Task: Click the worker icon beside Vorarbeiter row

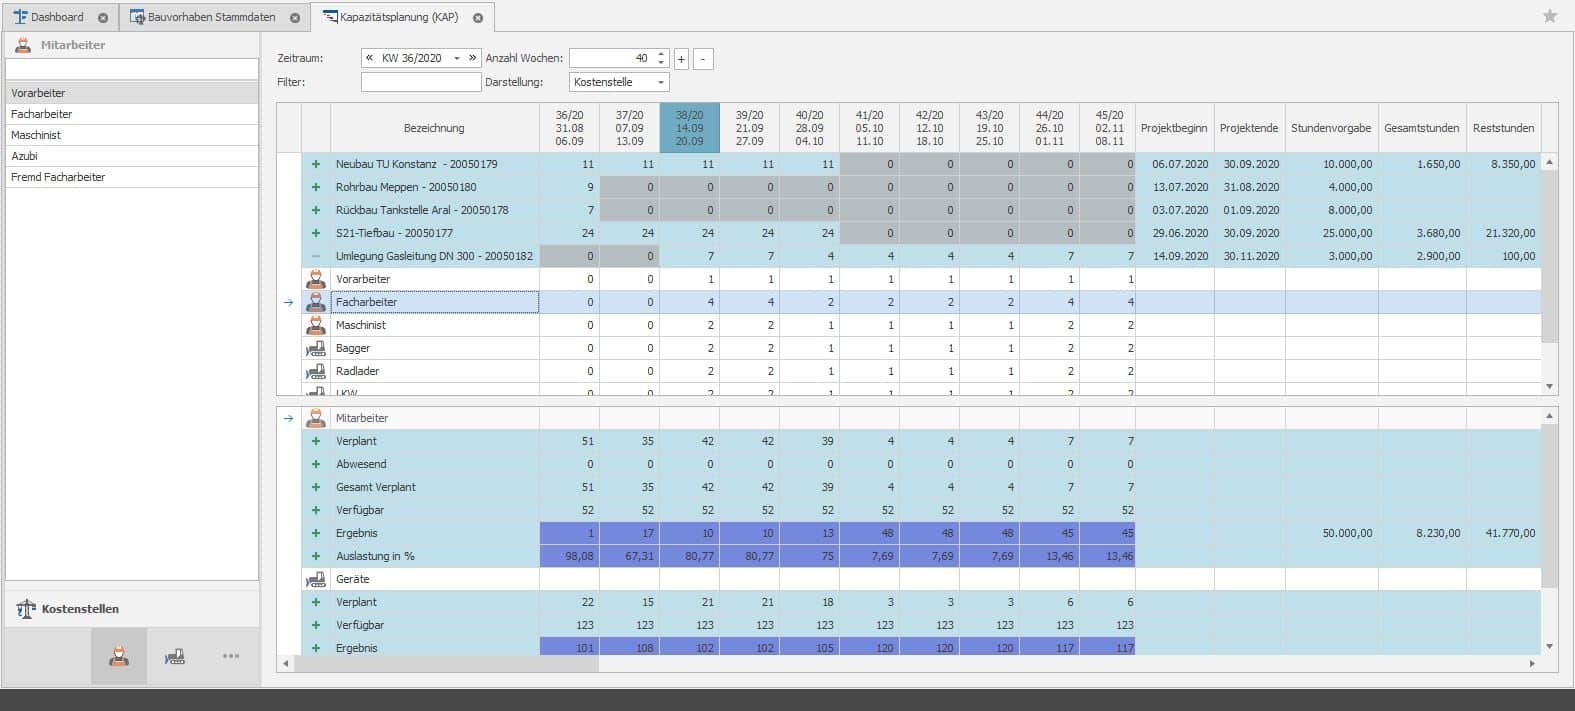Action: click(316, 279)
